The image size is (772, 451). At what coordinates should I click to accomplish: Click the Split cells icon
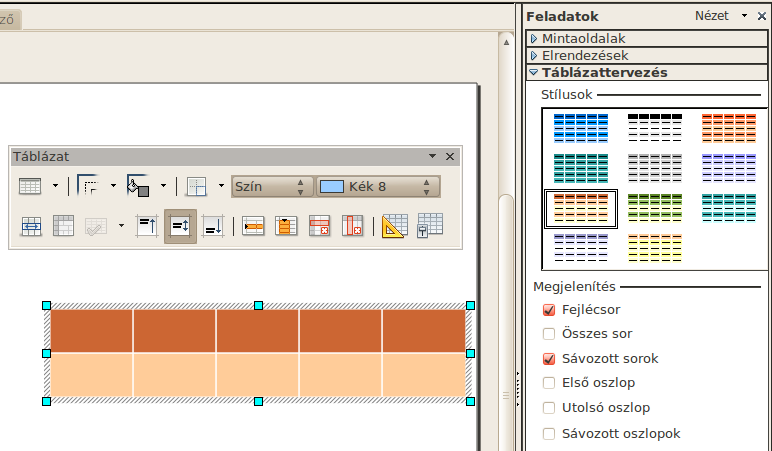click(64, 226)
